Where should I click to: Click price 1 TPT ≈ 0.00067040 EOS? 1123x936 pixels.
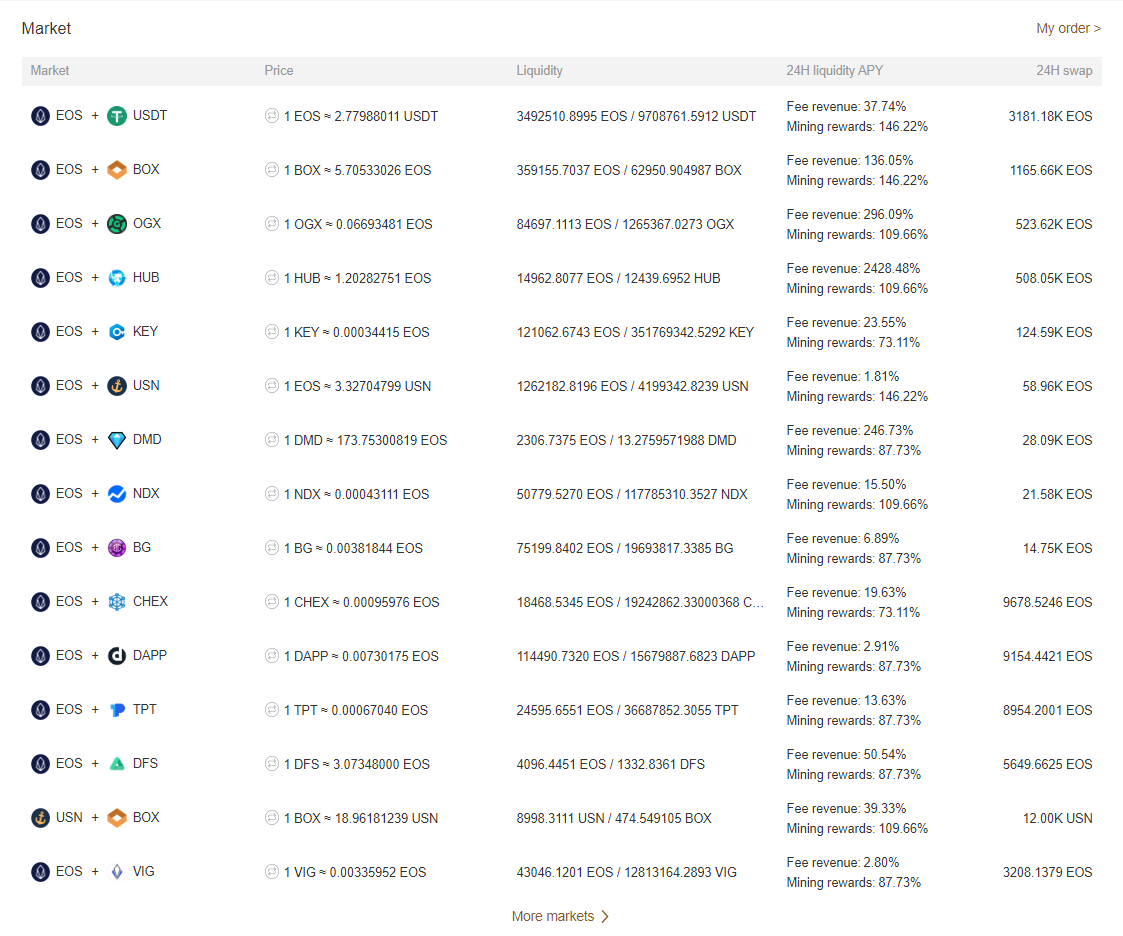355,710
